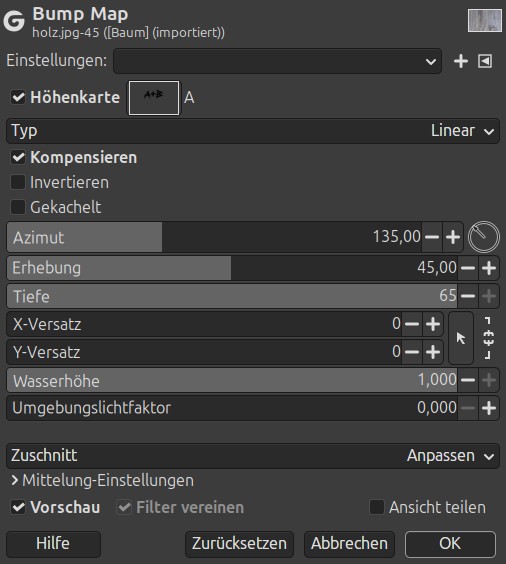Increase Umgebungslichtfaktor with plus button
The width and height of the screenshot is (506, 564).
[489, 408]
